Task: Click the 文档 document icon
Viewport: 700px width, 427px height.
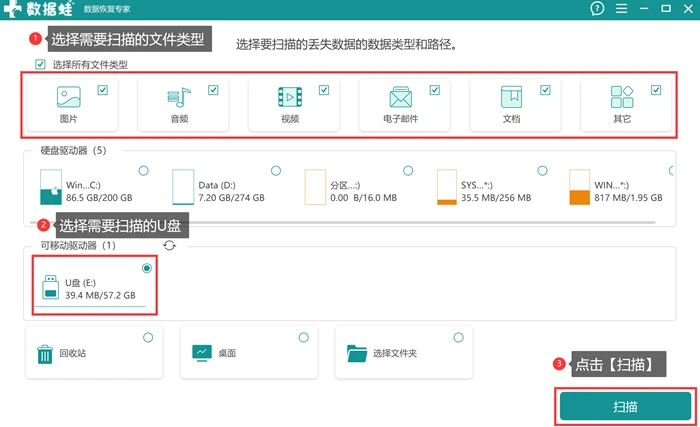Action: click(511, 97)
